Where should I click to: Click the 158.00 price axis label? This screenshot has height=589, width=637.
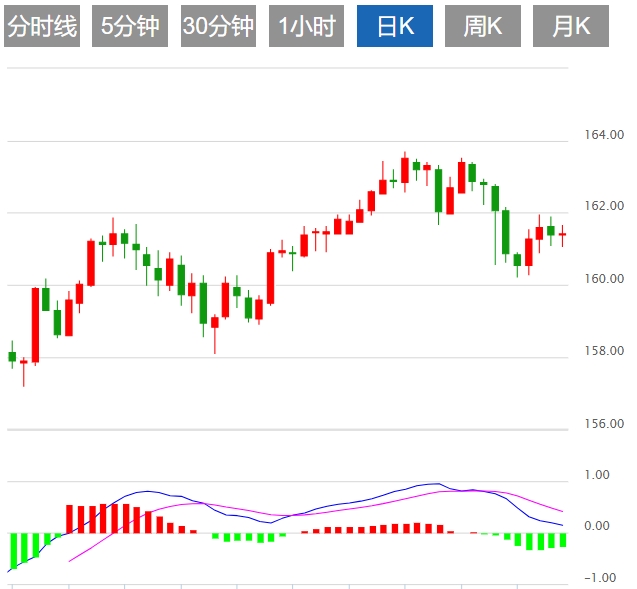602,351
